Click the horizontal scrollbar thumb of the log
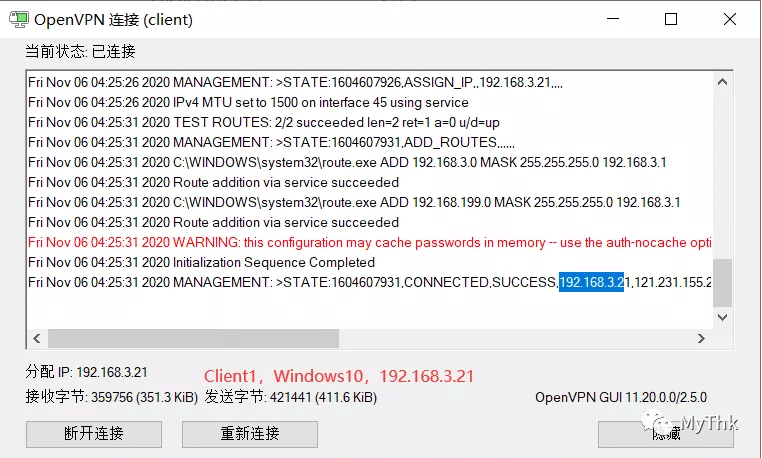This screenshot has width=762, height=458. click(x=193, y=338)
